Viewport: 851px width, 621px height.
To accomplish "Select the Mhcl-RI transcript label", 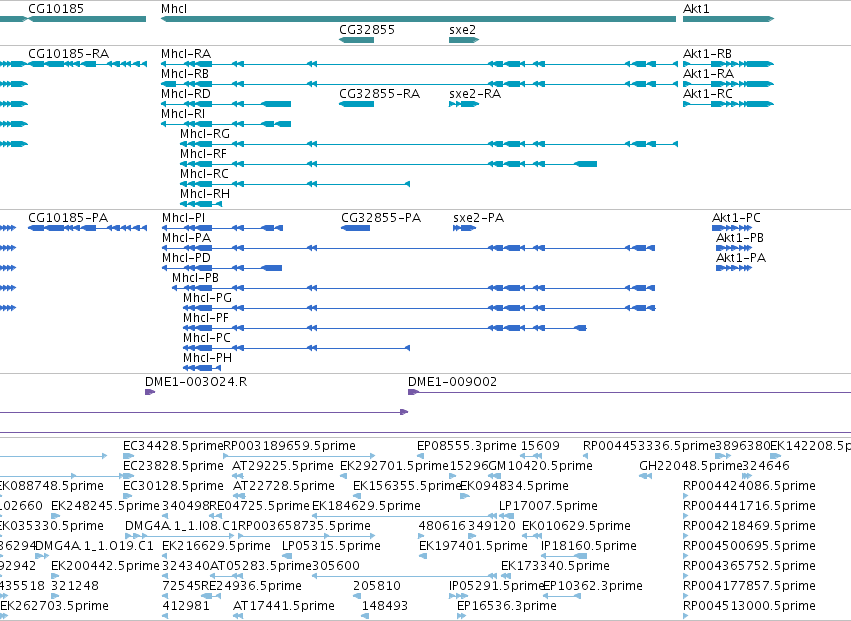I will click(x=183, y=114).
